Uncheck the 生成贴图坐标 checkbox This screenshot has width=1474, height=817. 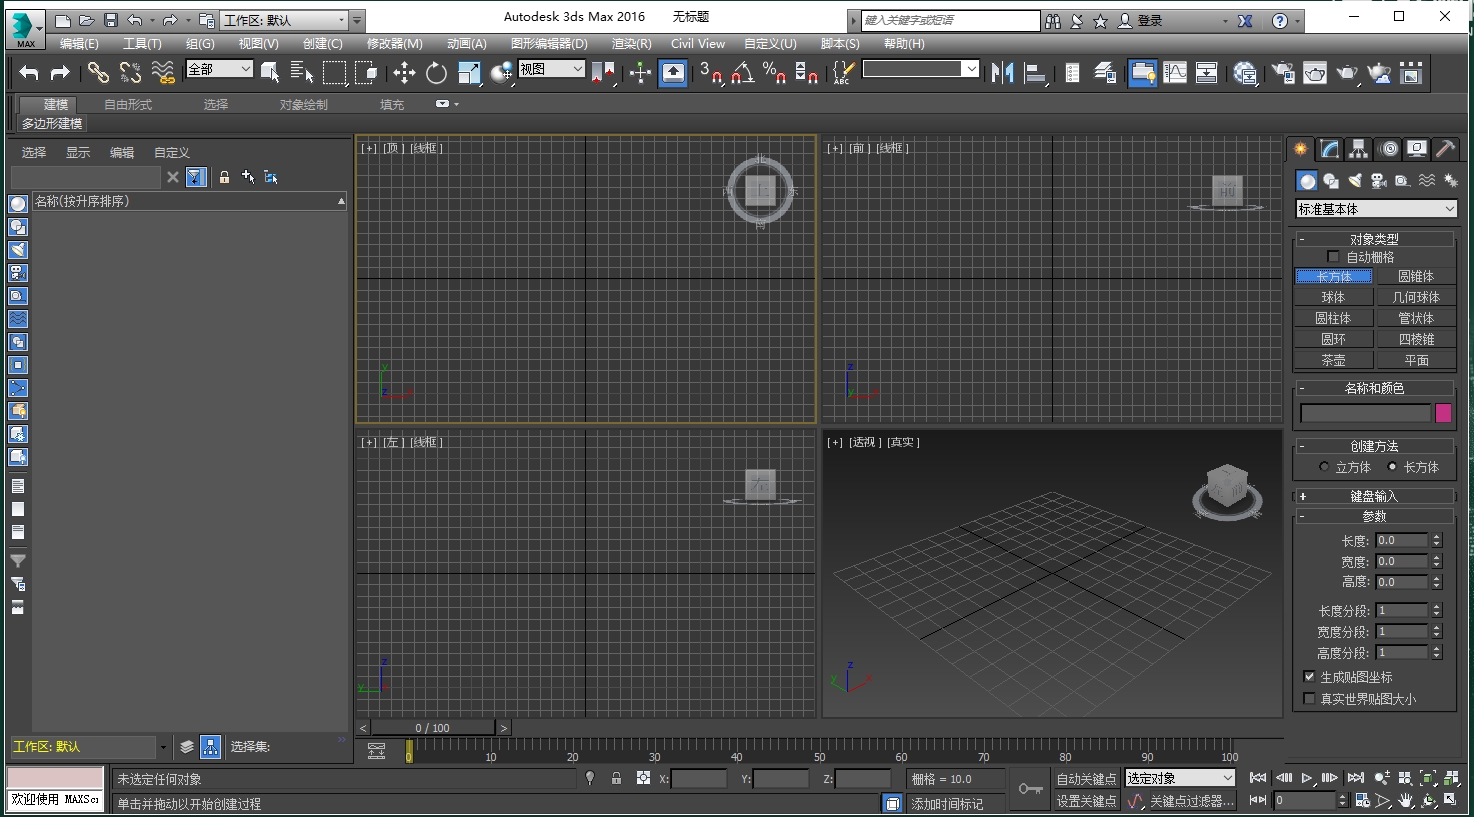click(1309, 677)
